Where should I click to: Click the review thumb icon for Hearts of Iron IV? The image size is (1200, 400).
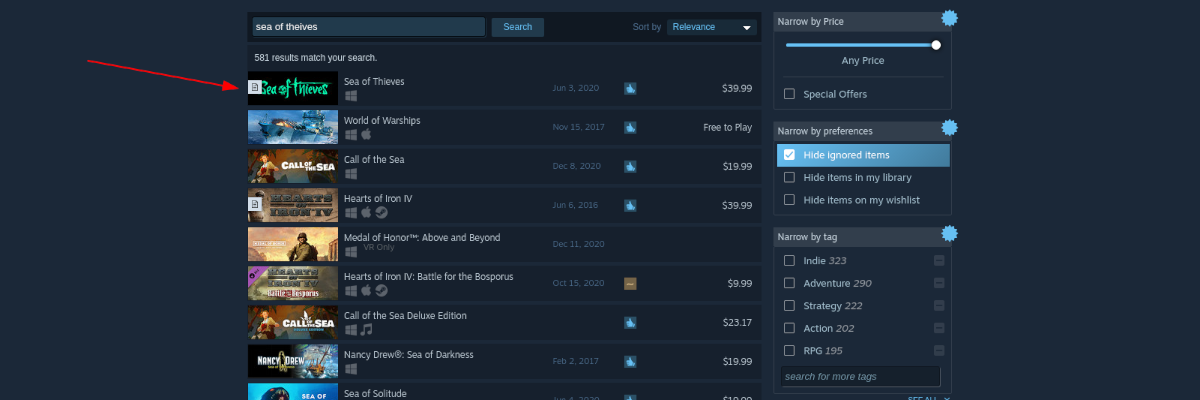coord(630,205)
